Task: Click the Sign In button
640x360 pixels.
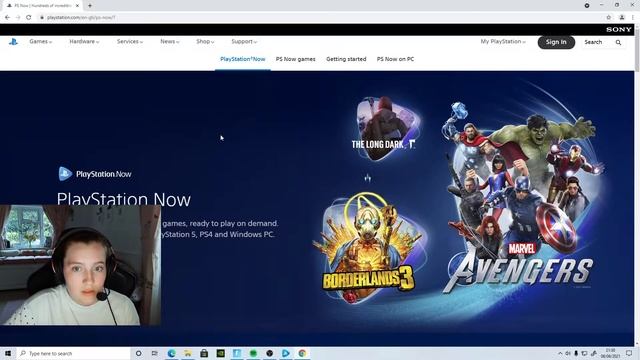Action: pos(556,42)
